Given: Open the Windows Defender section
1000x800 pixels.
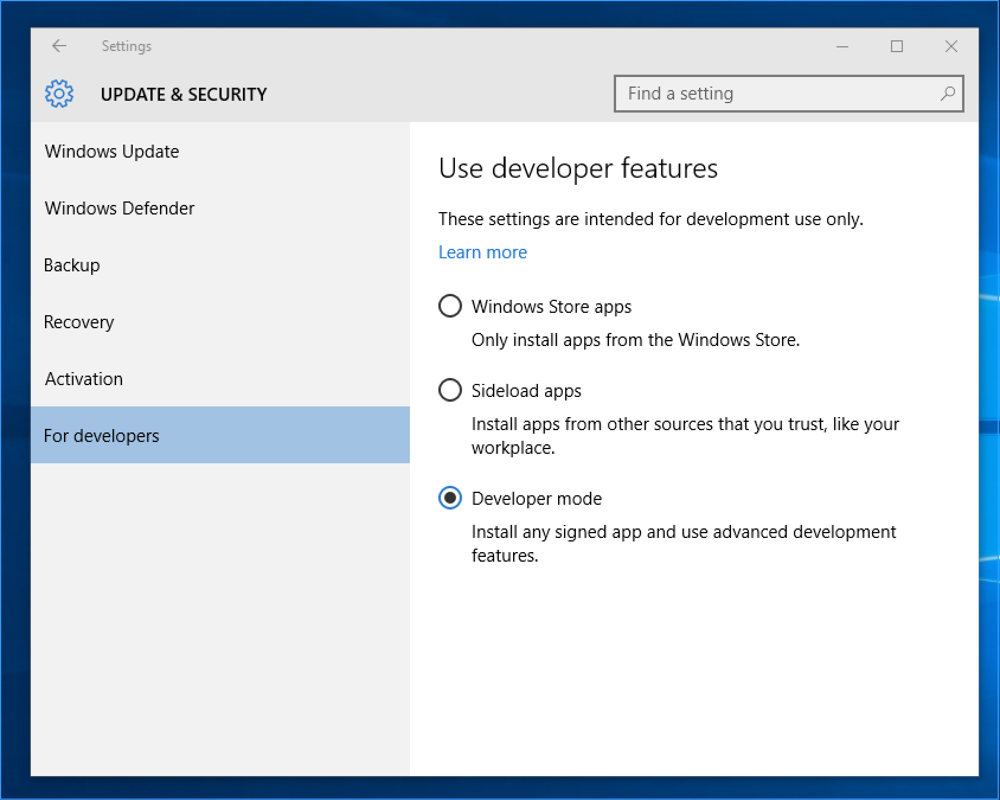Looking at the screenshot, I should pos(220,208).
